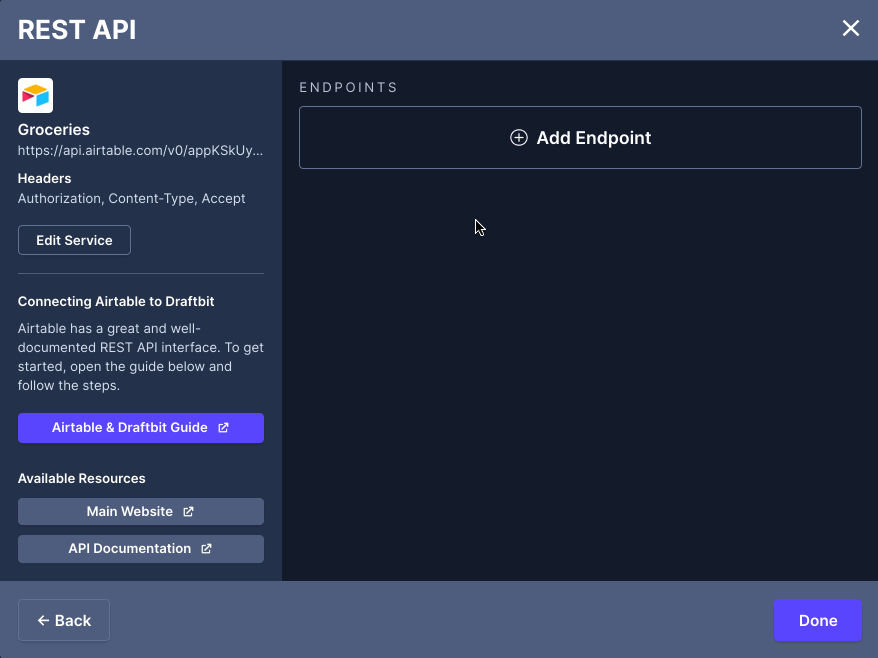The image size is (878, 658).
Task: Click the api.airtable.com base URL text
Action: [140, 151]
